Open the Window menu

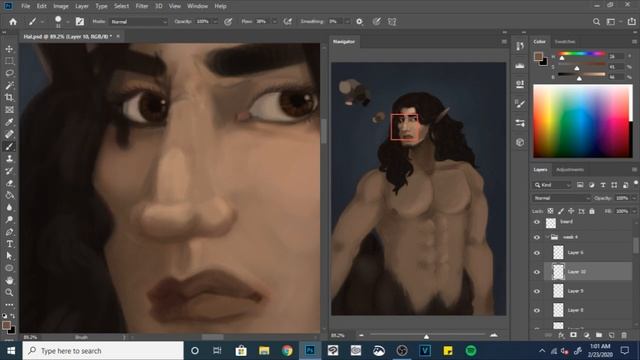(x=198, y=6)
